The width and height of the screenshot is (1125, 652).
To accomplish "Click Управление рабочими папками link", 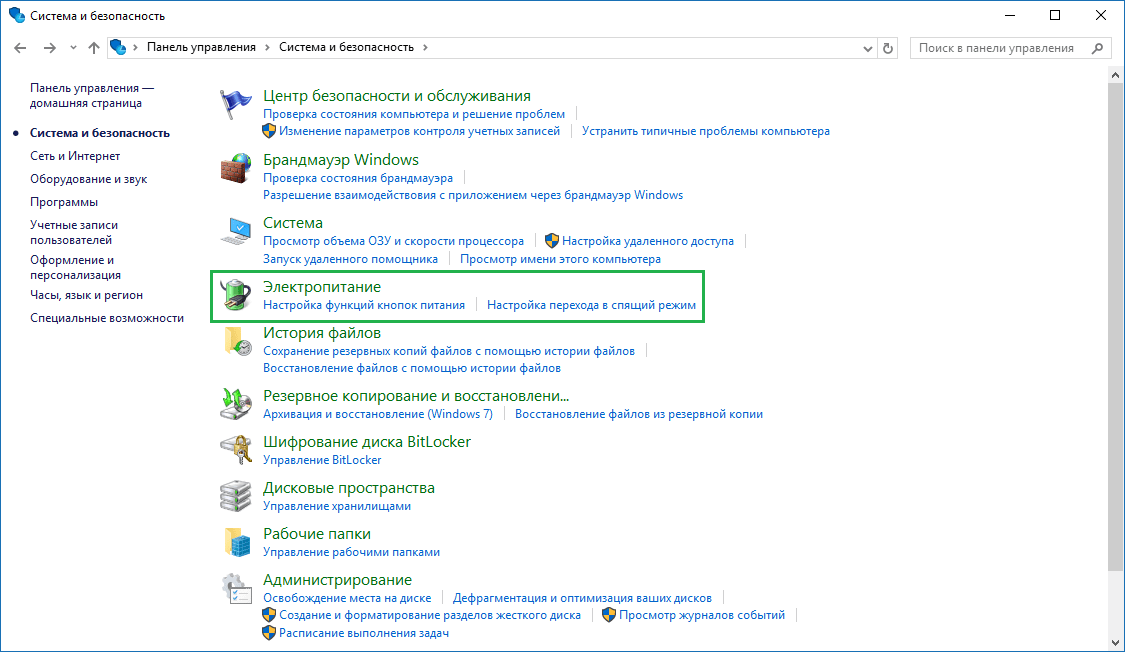I will 351,552.
